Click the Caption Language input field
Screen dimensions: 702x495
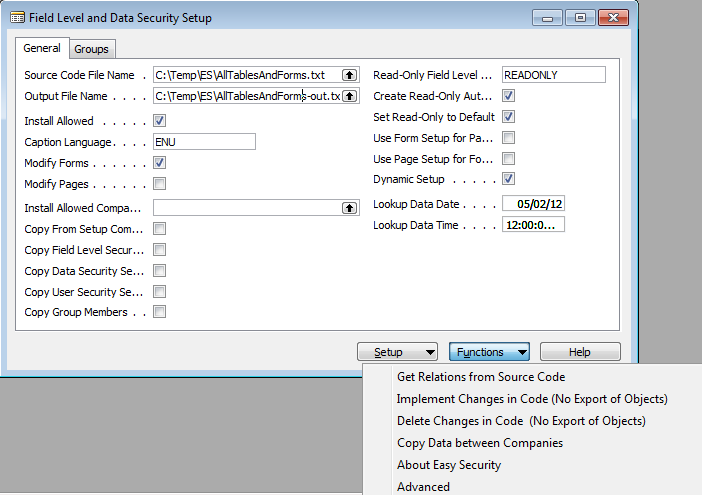click(204, 142)
